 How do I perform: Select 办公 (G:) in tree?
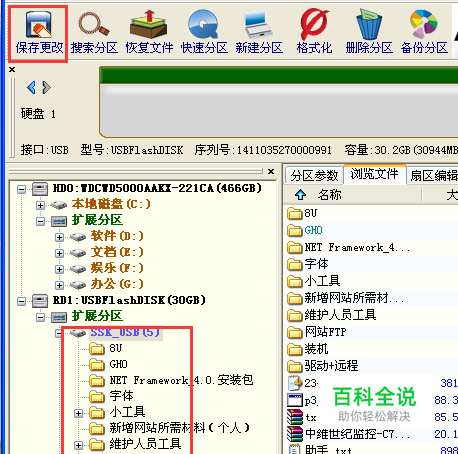click(x=117, y=284)
